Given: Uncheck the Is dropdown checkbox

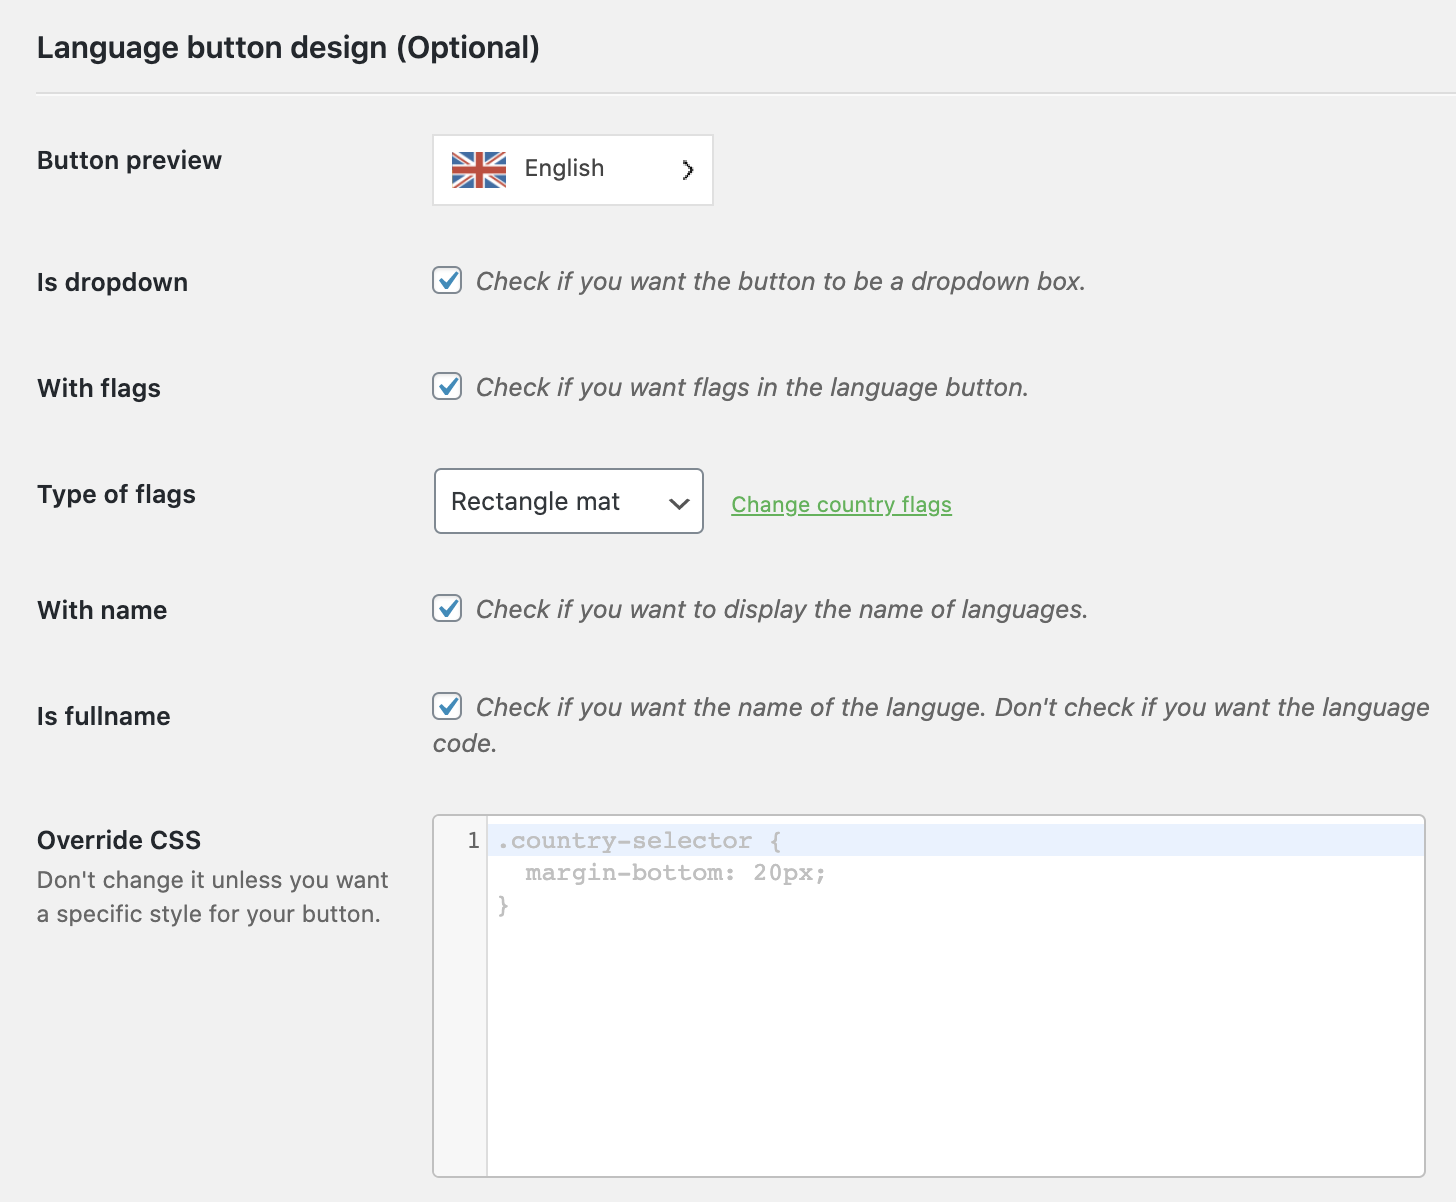Looking at the screenshot, I should (x=447, y=281).
